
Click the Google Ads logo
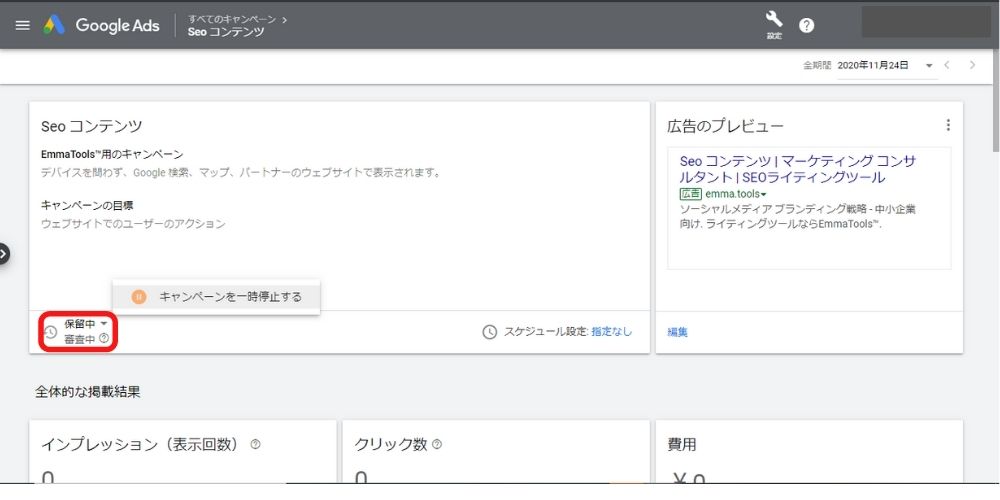coord(102,26)
